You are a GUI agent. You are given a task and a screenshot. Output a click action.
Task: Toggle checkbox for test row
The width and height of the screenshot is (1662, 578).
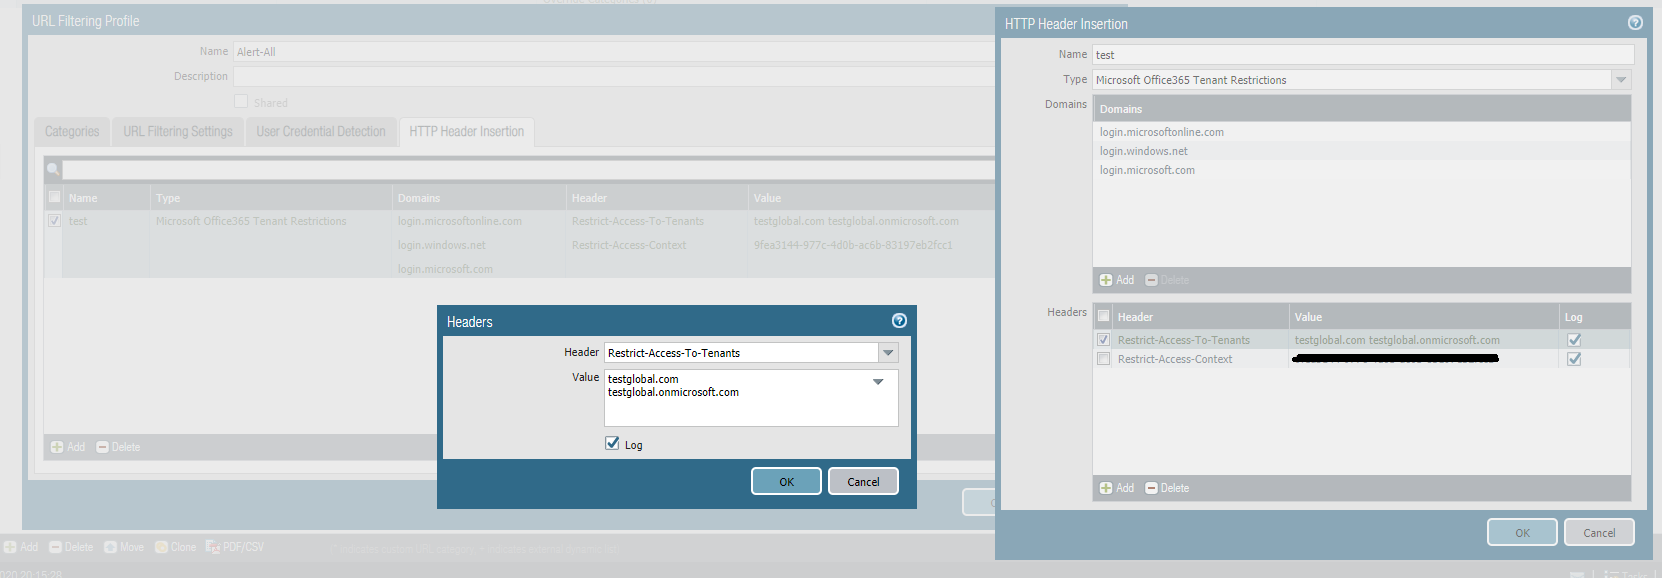[55, 220]
